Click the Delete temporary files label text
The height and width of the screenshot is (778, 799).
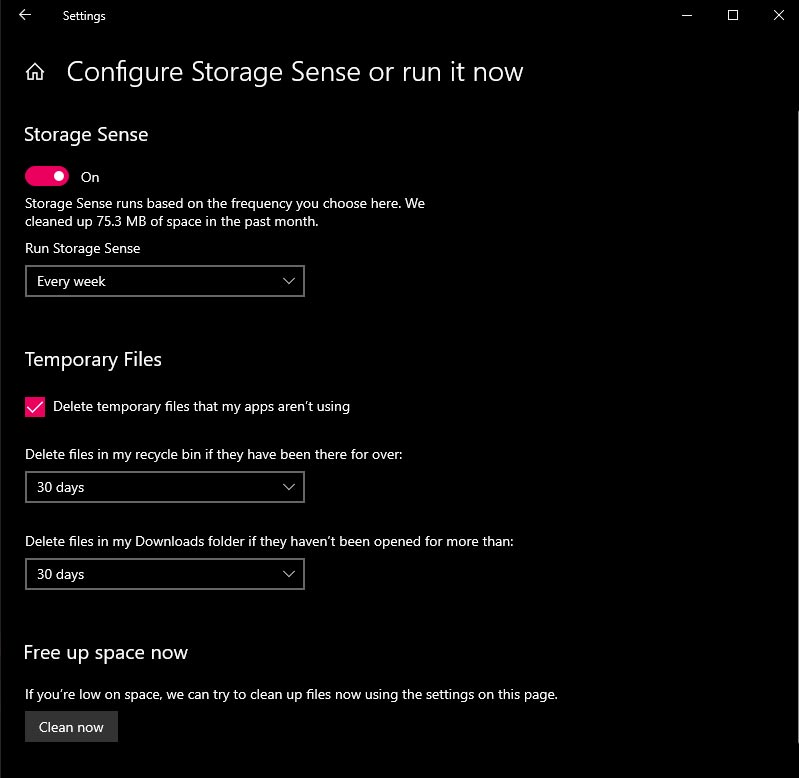[x=201, y=407]
